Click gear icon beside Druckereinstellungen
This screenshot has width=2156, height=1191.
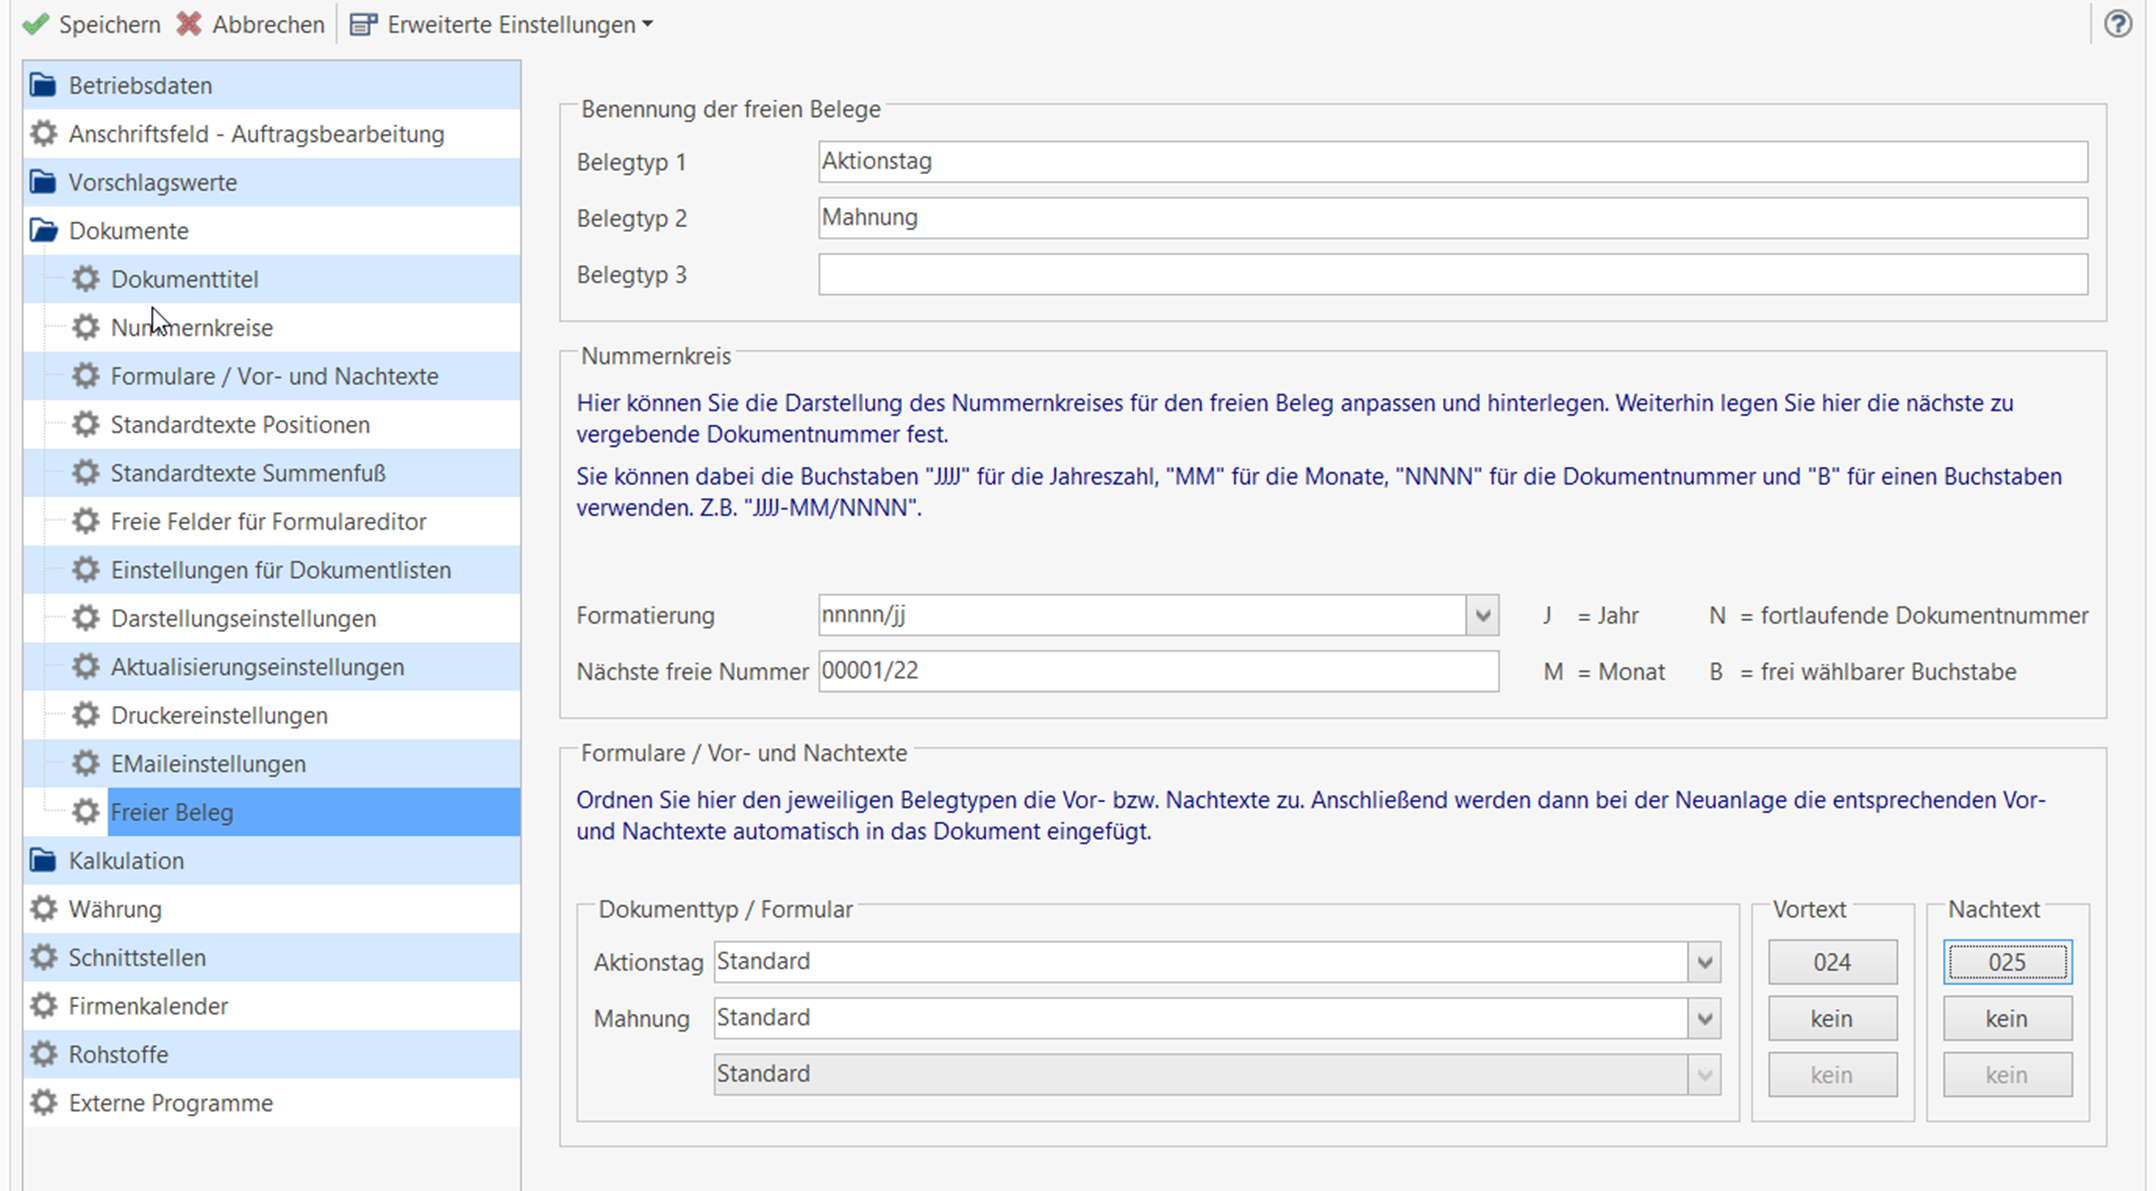pos(86,715)
